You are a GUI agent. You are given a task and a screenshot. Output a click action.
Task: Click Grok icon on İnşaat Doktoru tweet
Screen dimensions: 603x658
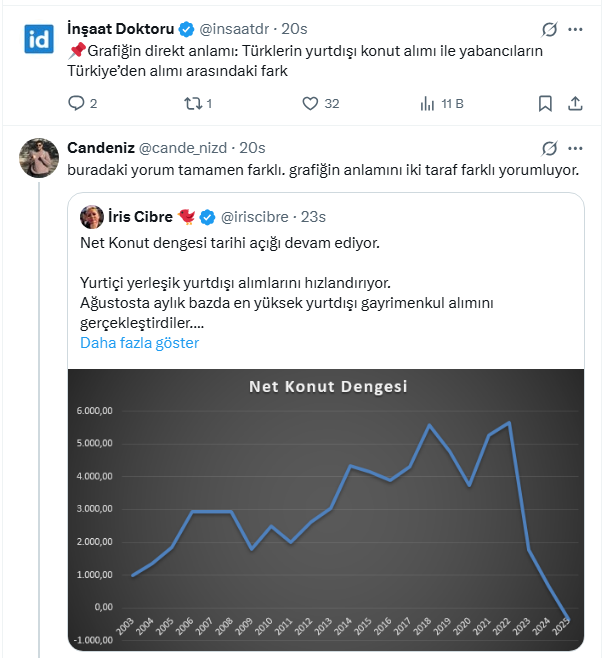coord(548,30)
